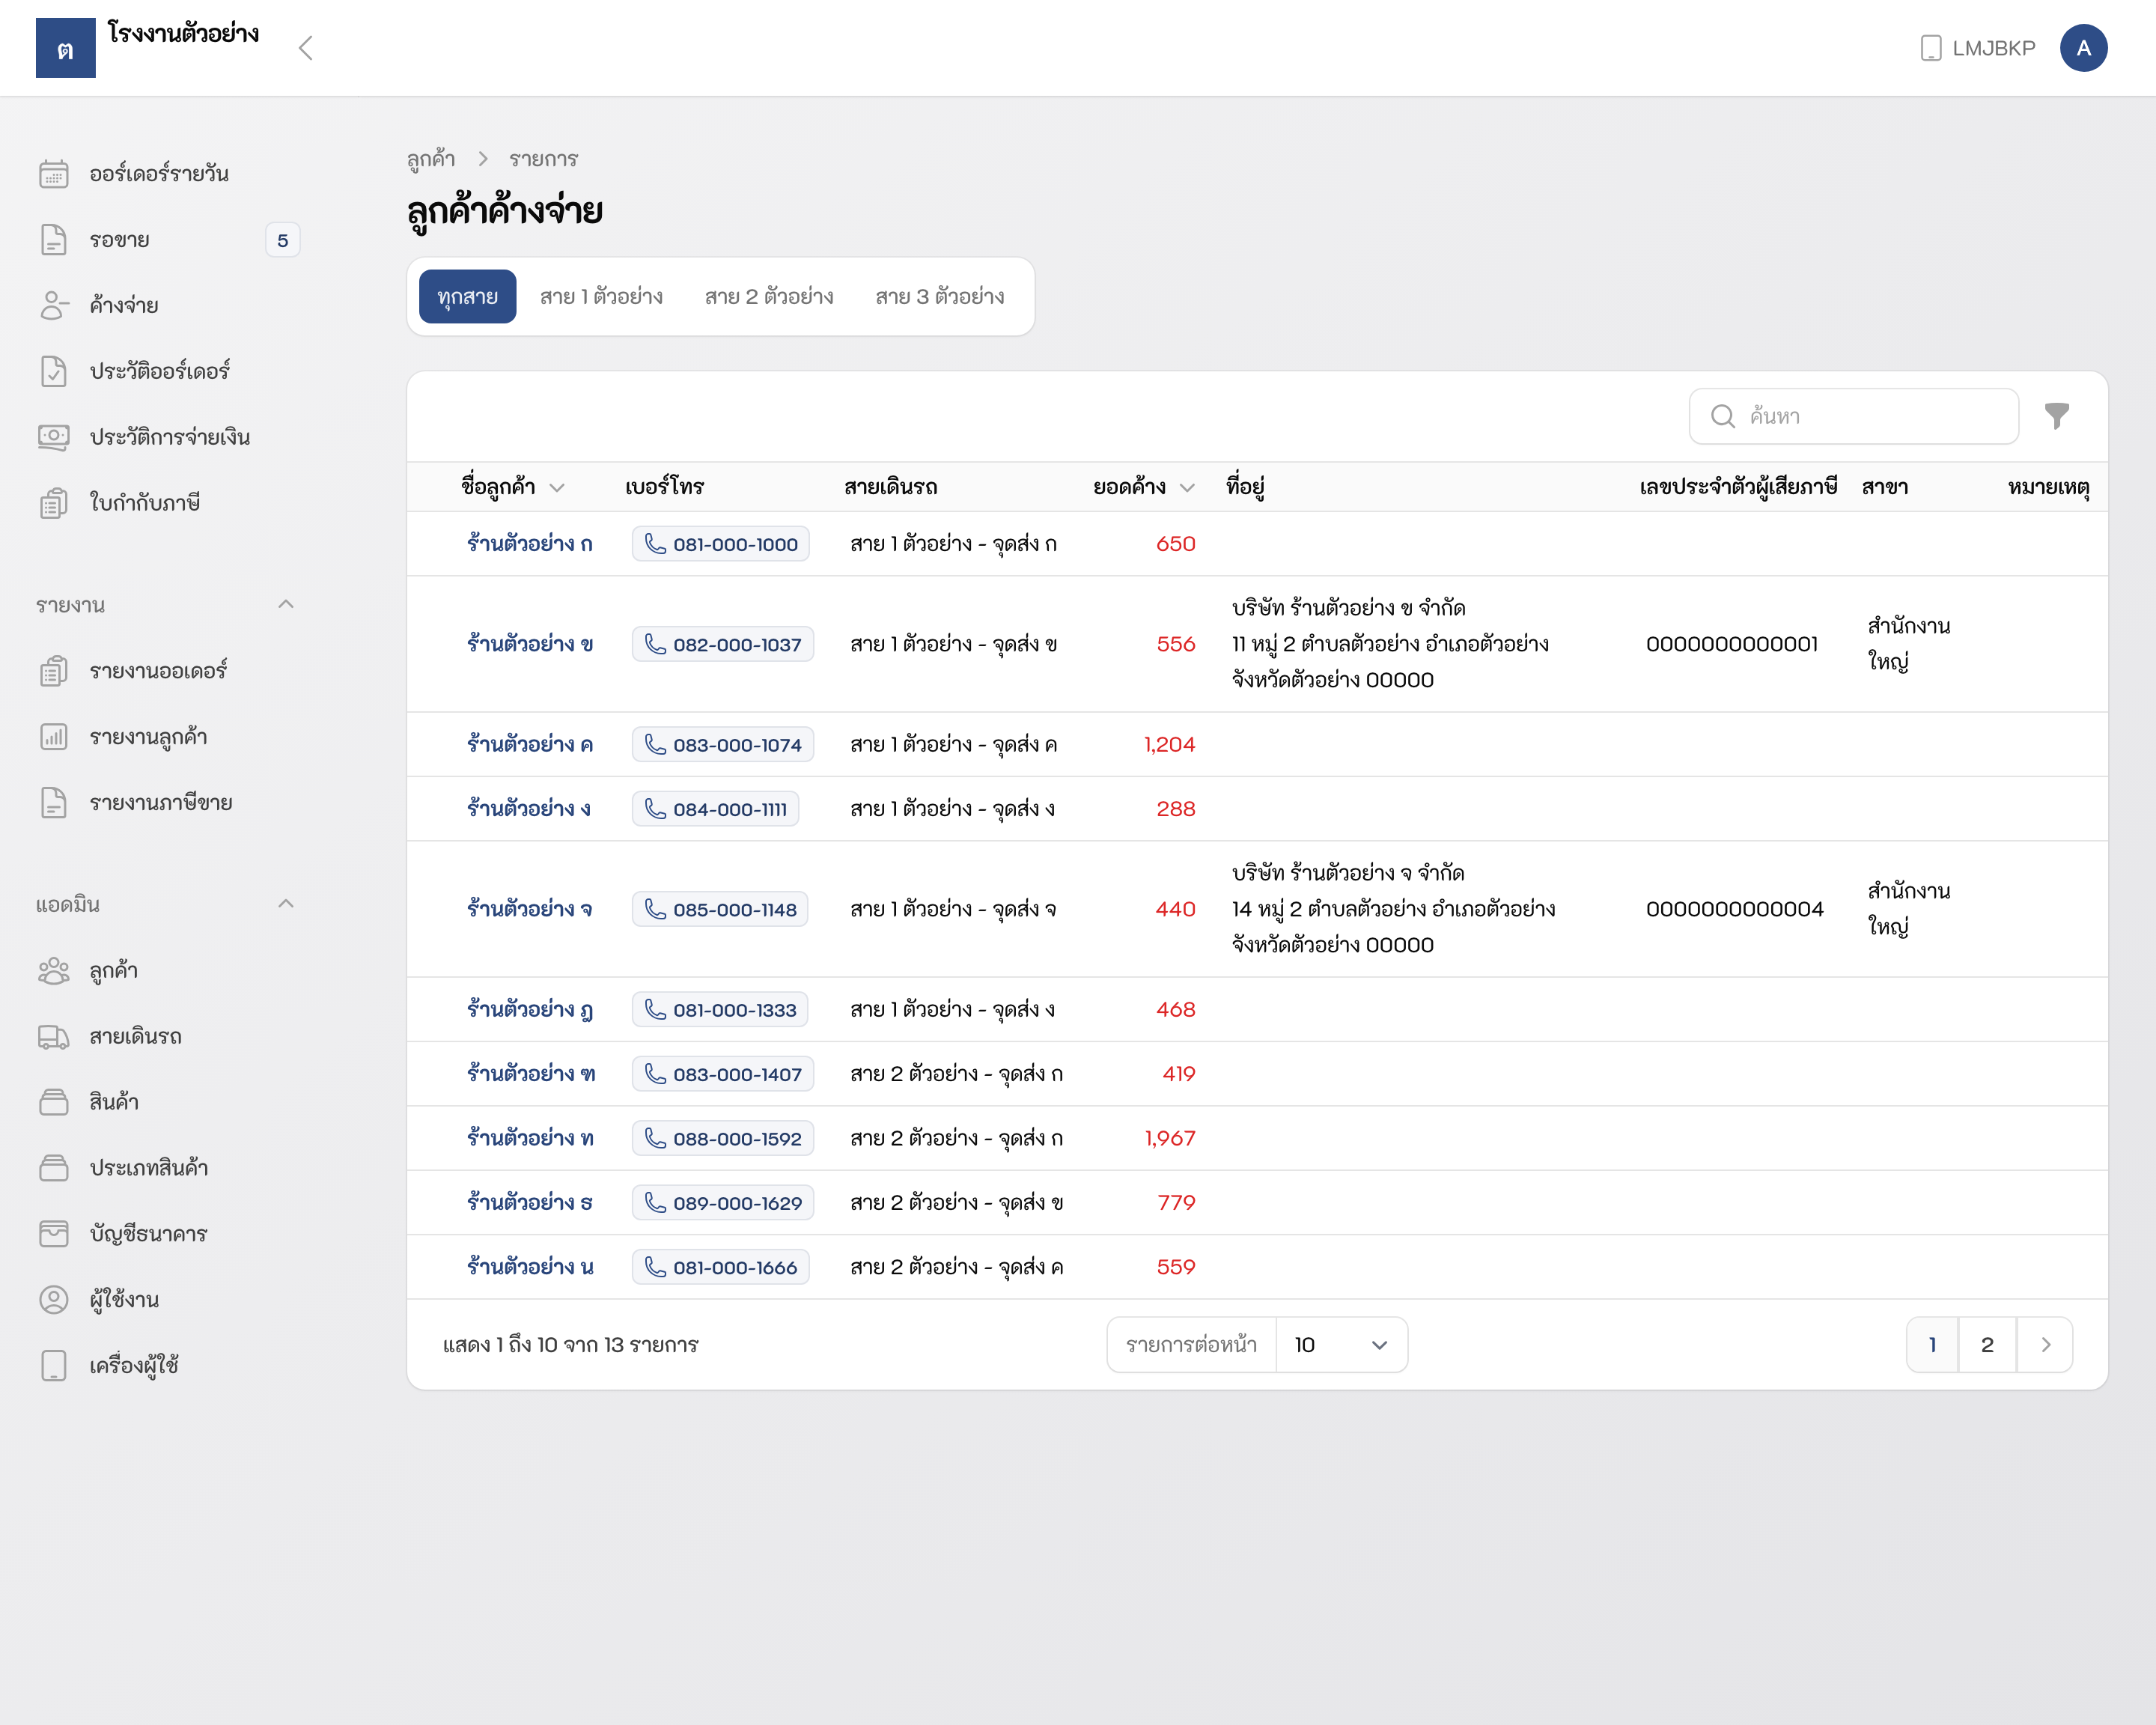Collapse the แอดมิน section
Screen dimensions: 2156x1725
[x=286, y=903]
